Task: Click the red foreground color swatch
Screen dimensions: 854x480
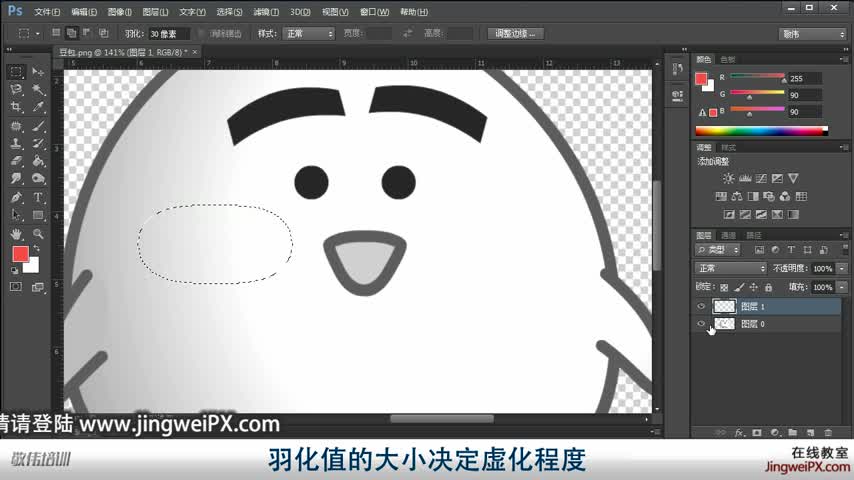Action: pos(20,254)
